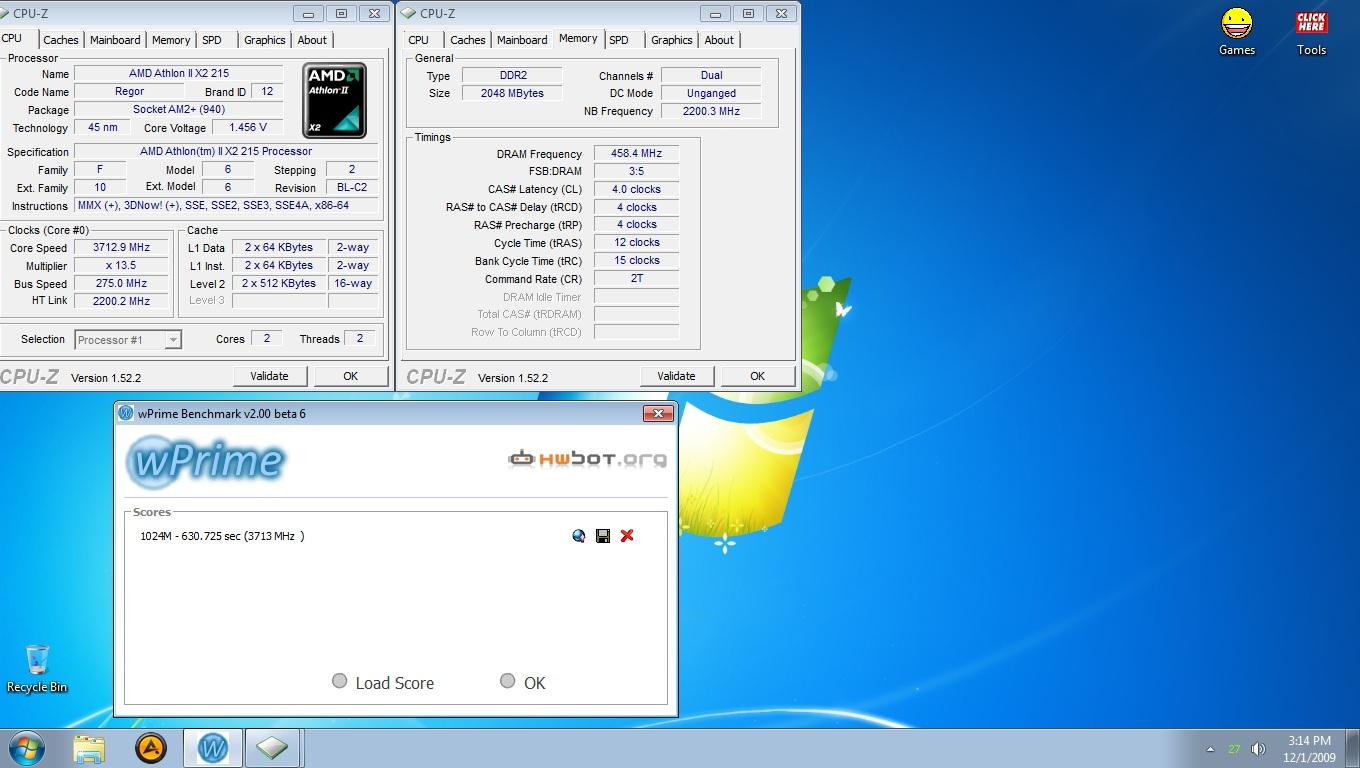Click the Core Voltage value 1.456 V
Viewport: 1360px width, 768px height.
[x=247, y=127]
